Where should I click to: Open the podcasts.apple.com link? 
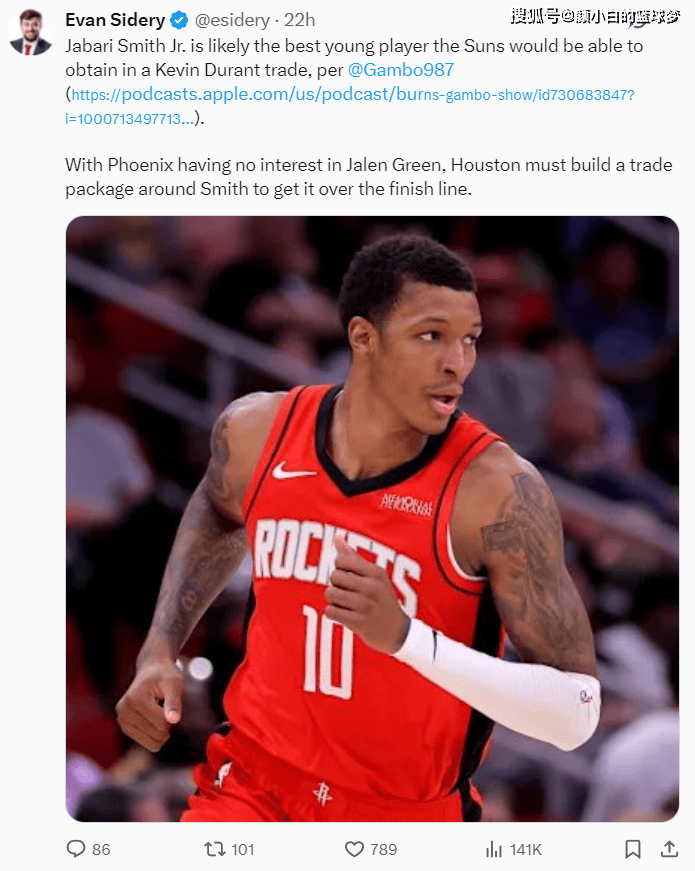point(349,106)
